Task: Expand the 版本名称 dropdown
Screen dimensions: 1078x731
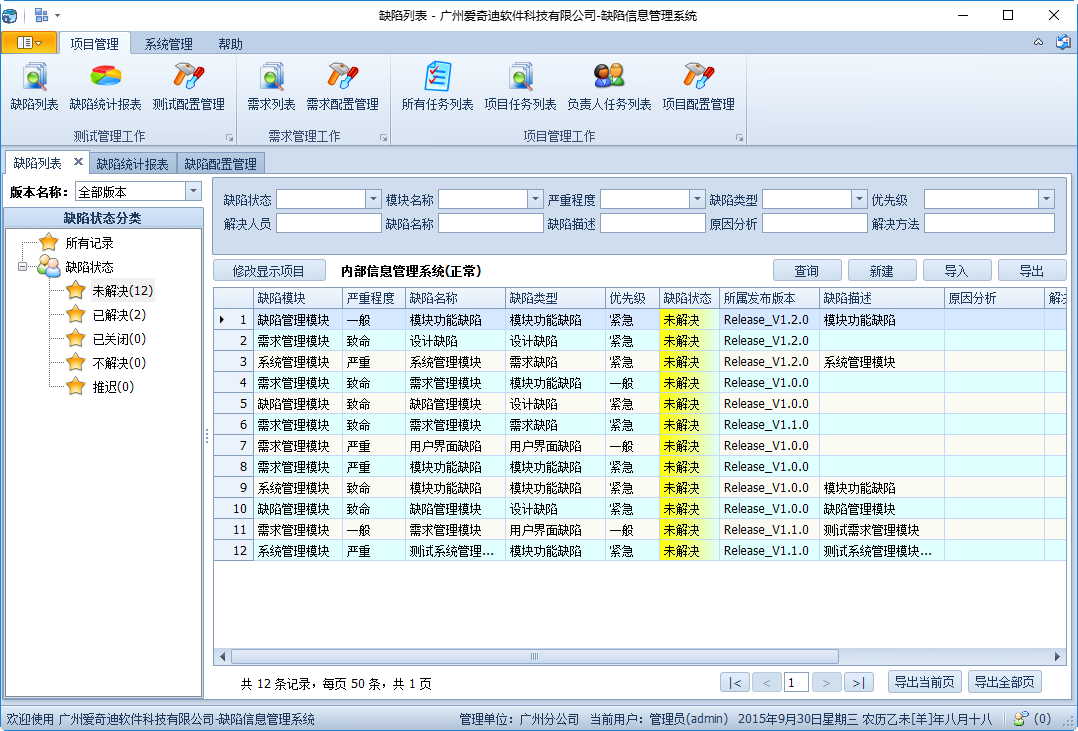Action: tap(193, 192)
